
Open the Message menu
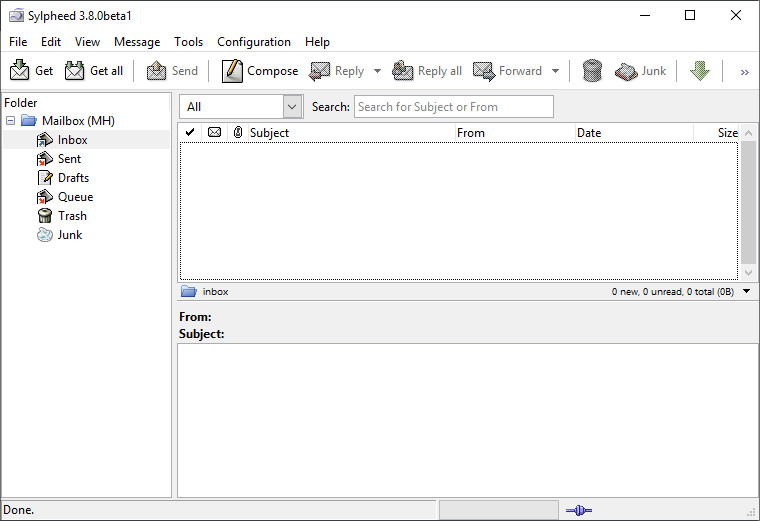137,42
